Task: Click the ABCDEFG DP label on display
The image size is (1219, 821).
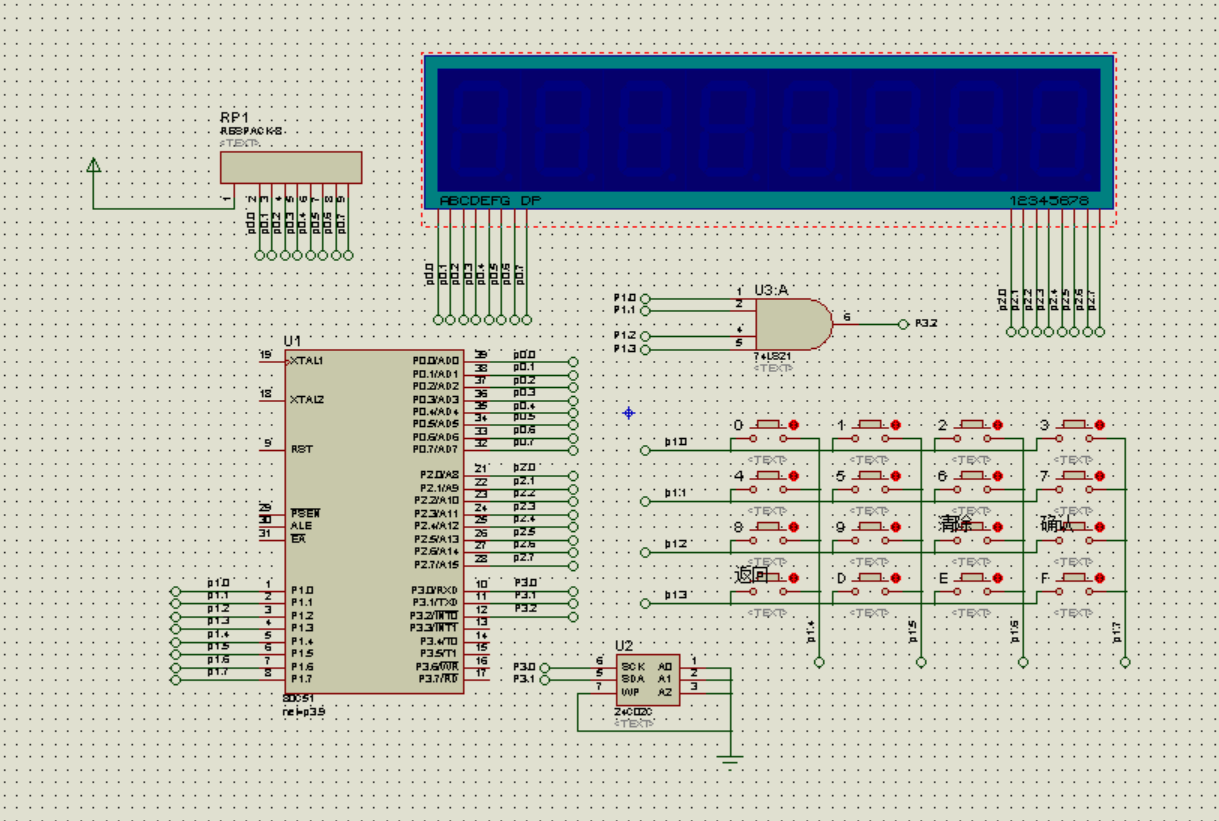Action: [x=490, y=201]
